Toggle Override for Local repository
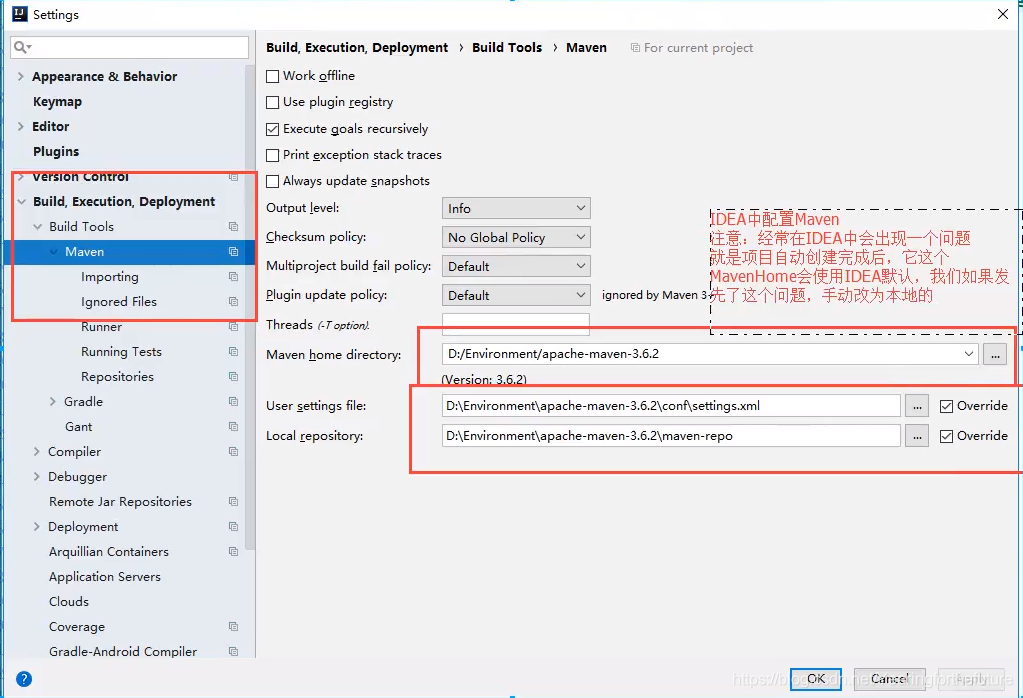This screenshot has height=698, width=1023. [946, 436]
